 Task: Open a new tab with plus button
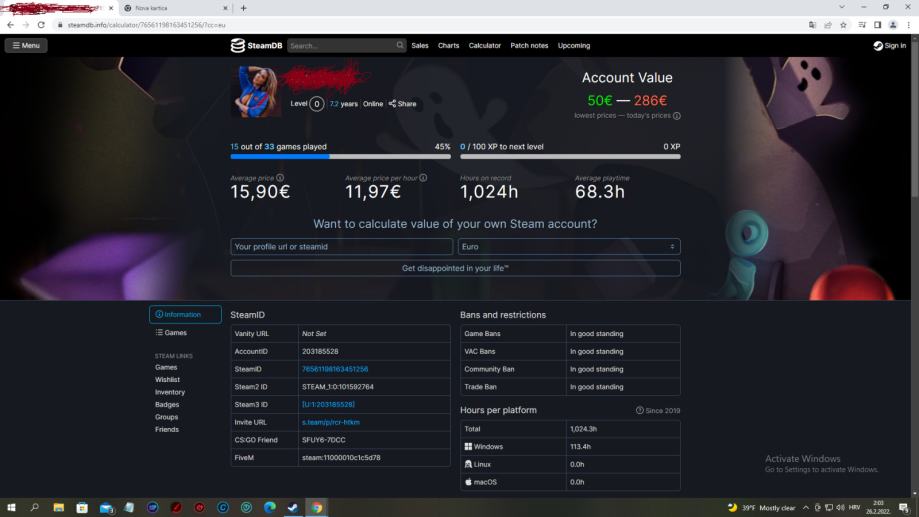pos(243,8)
